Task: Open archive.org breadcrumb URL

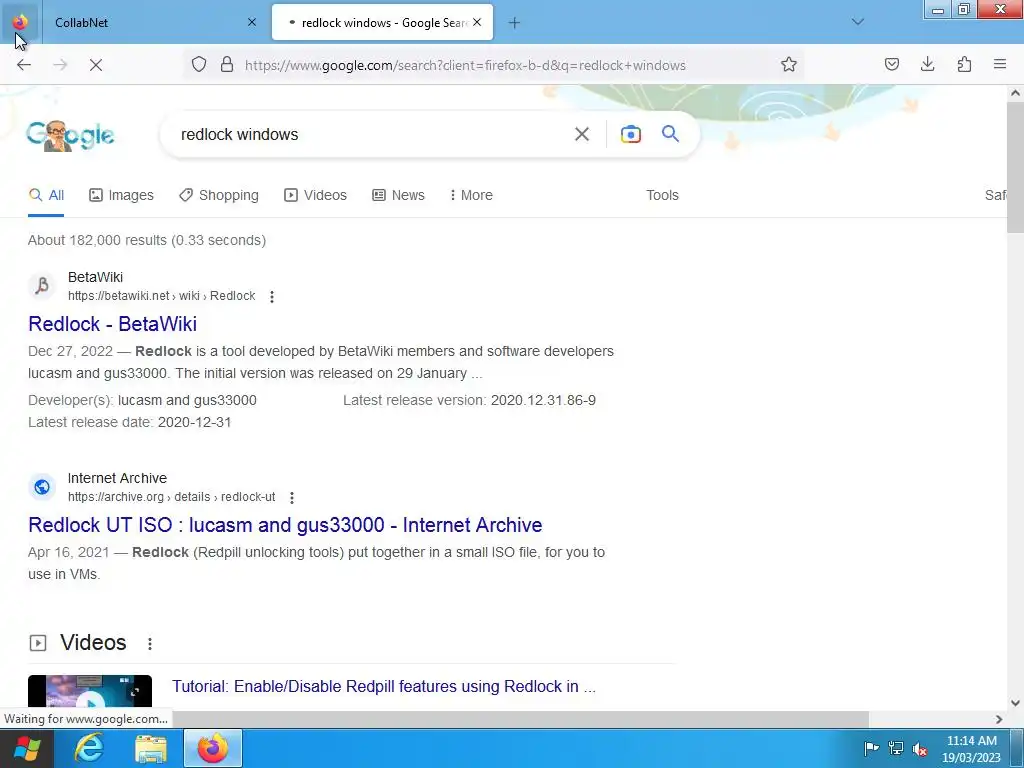Action: [172, 497]
